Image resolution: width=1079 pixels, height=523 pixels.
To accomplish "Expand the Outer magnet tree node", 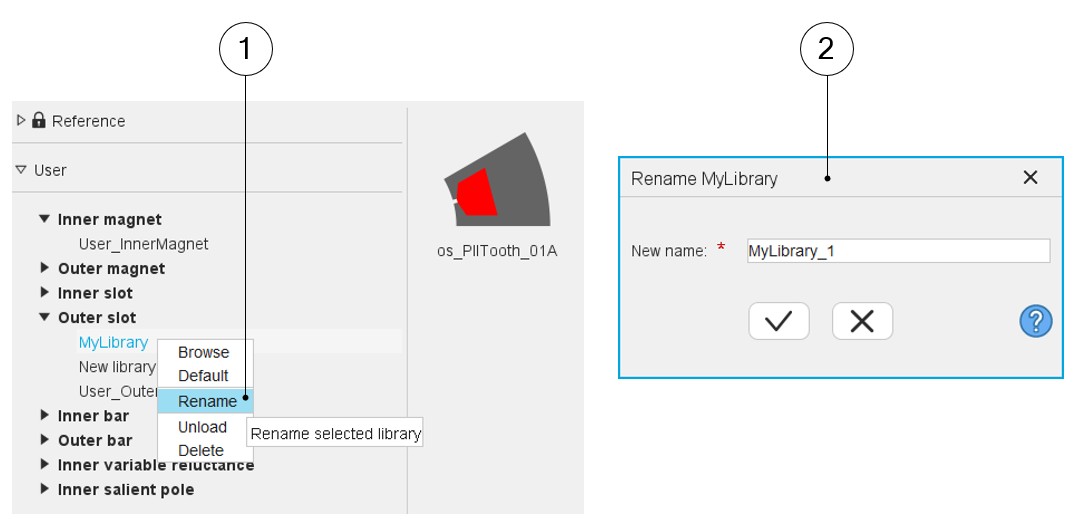I will tap(44, 268).
